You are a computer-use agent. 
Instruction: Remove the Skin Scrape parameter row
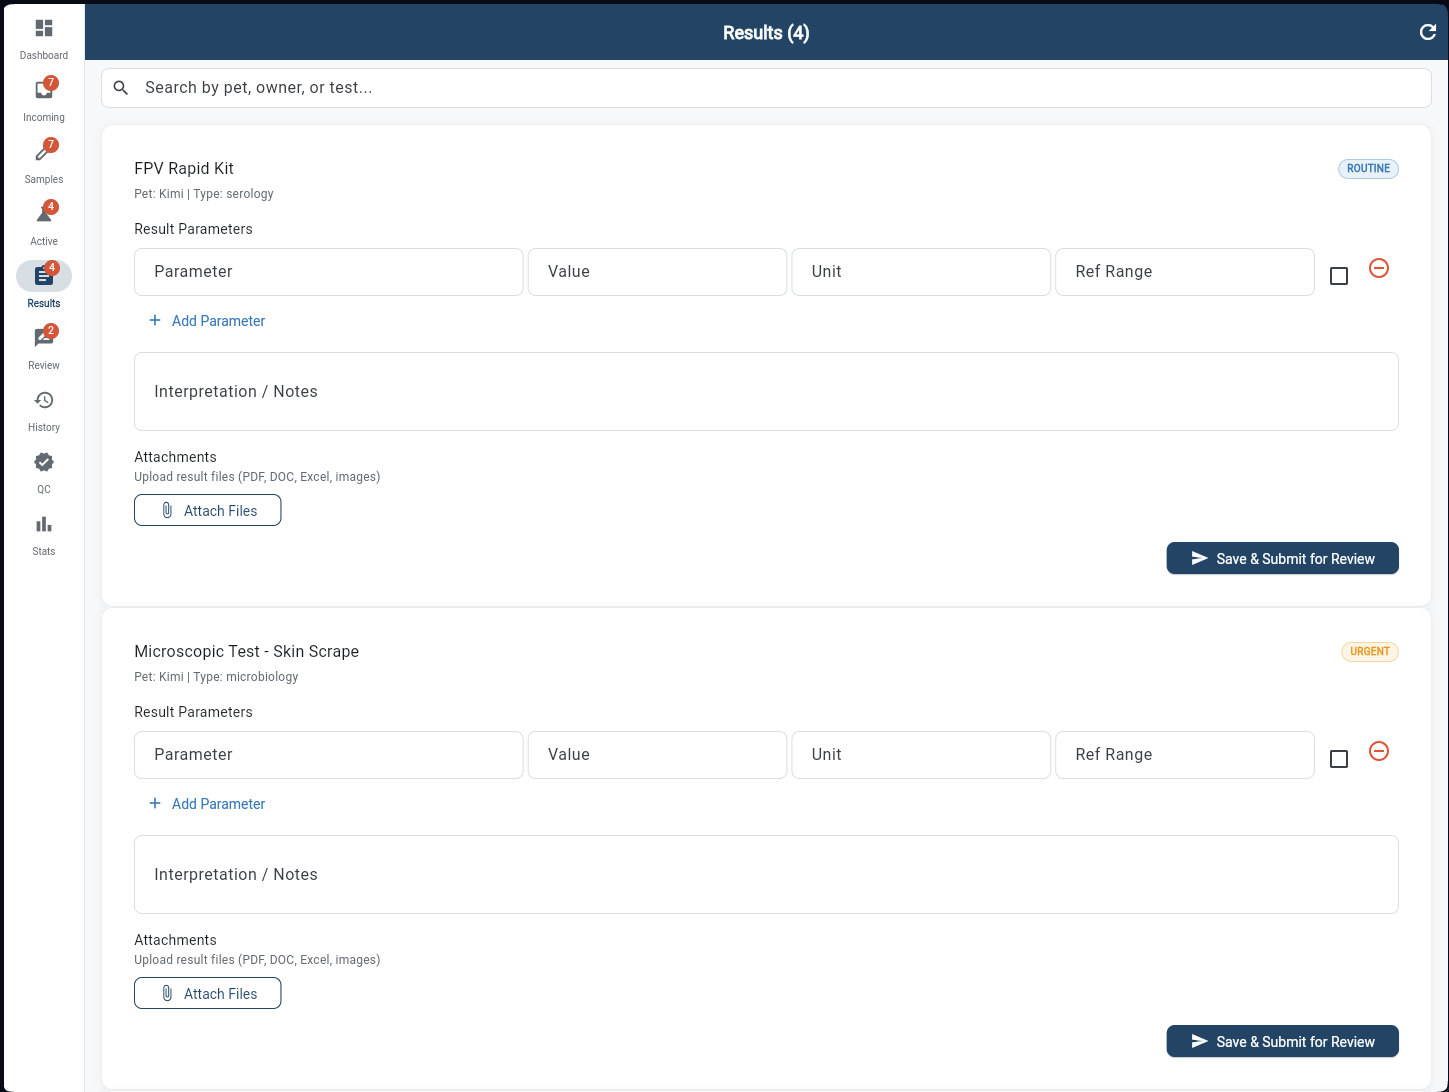(1379, 750)
